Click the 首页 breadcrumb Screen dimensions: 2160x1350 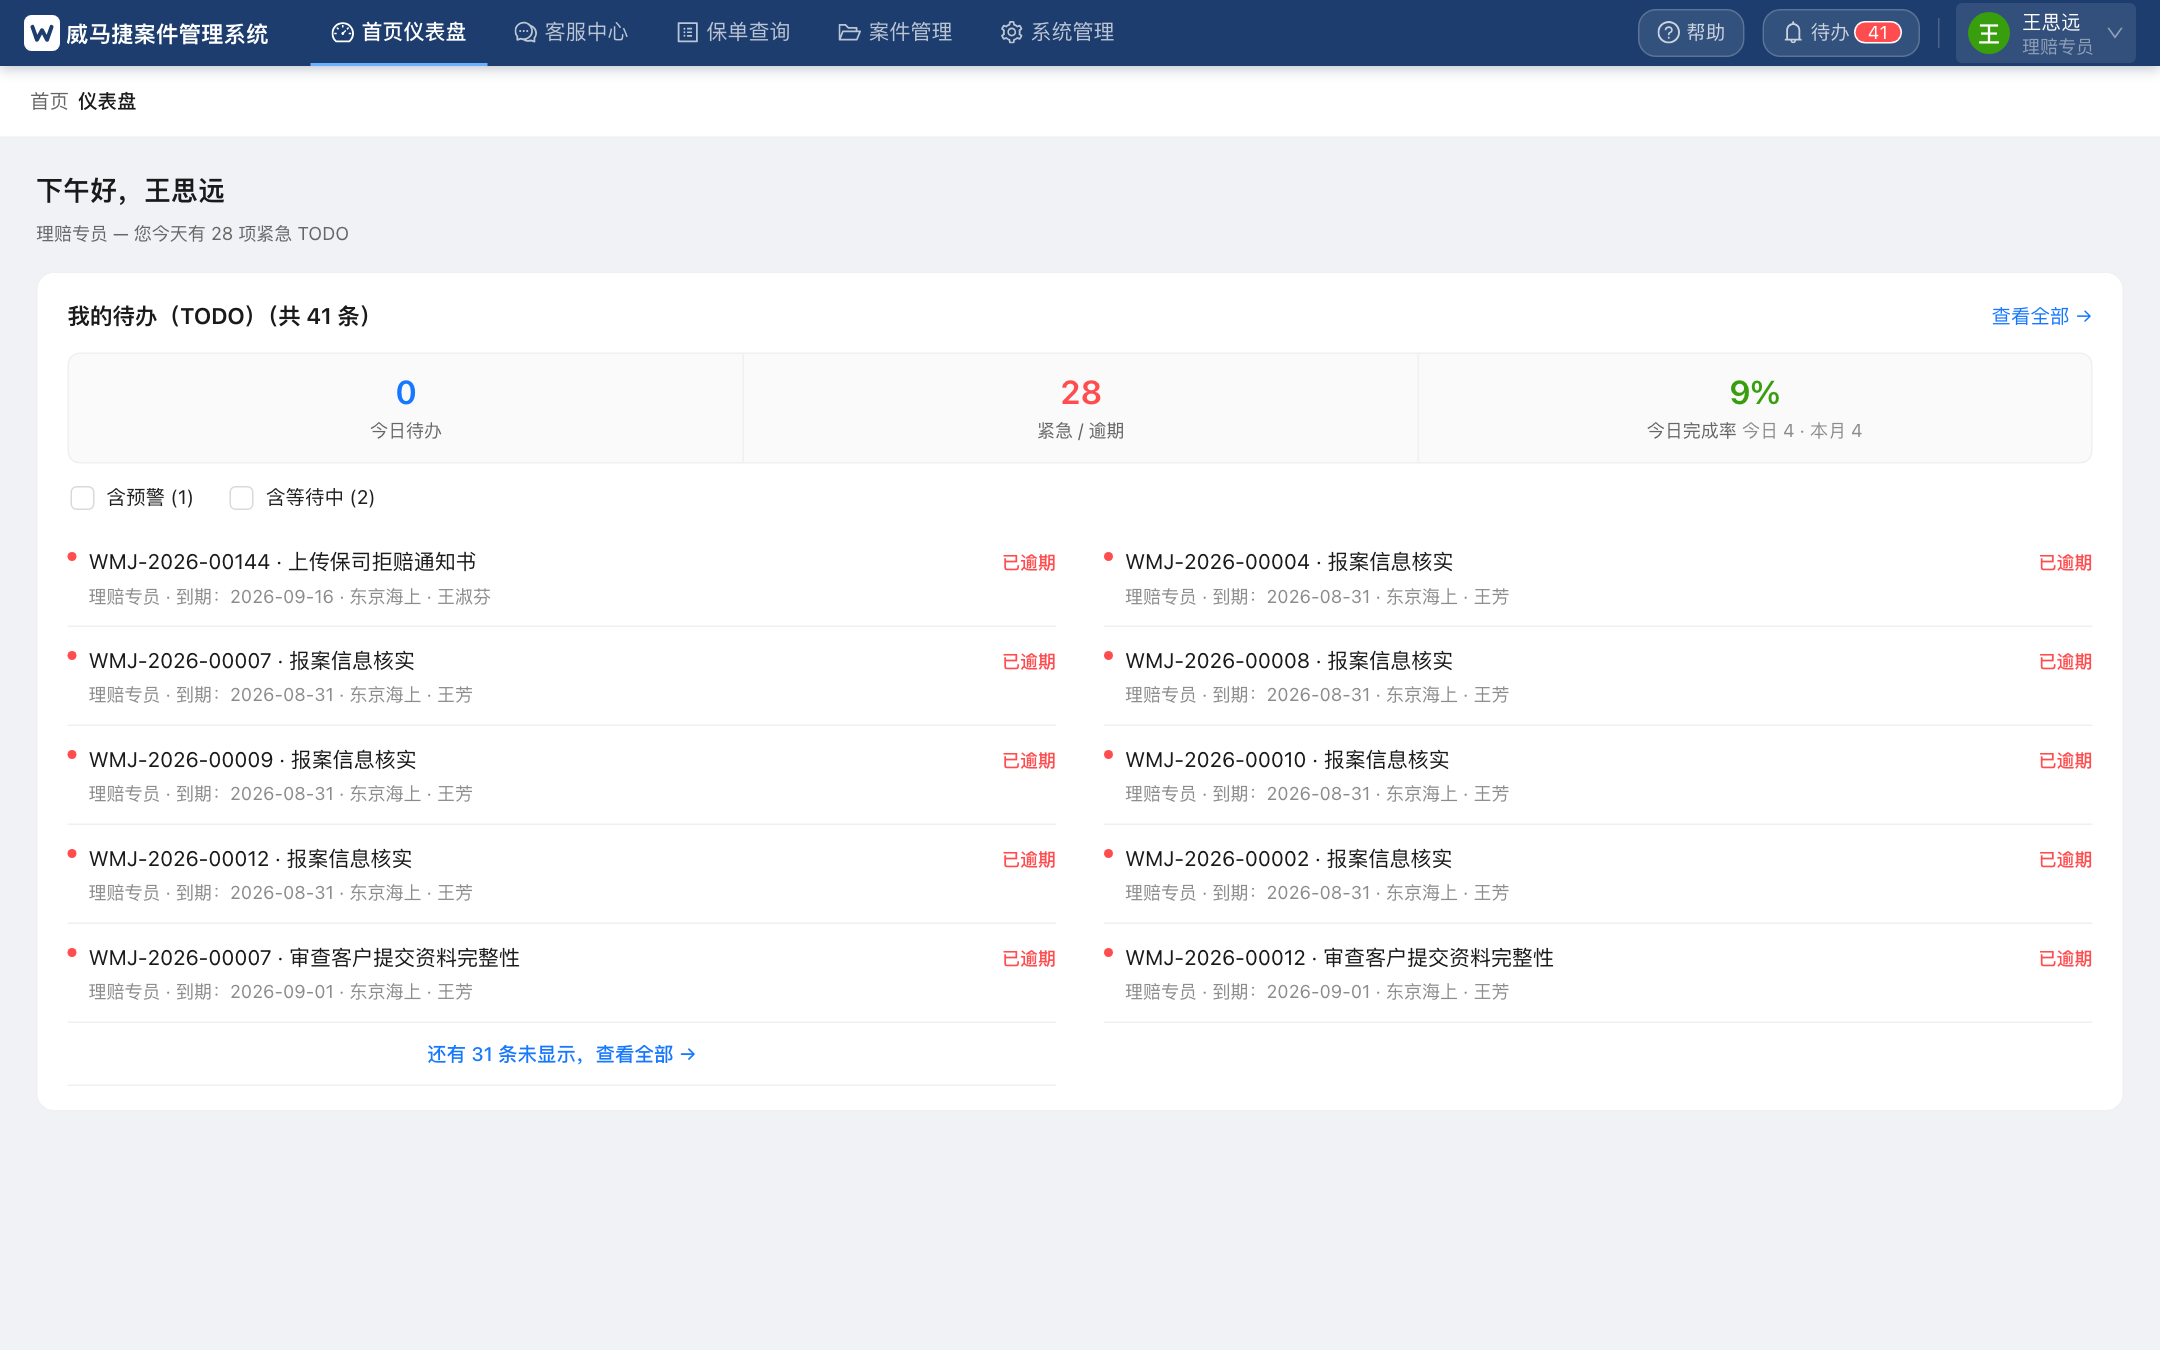(49, 101)
